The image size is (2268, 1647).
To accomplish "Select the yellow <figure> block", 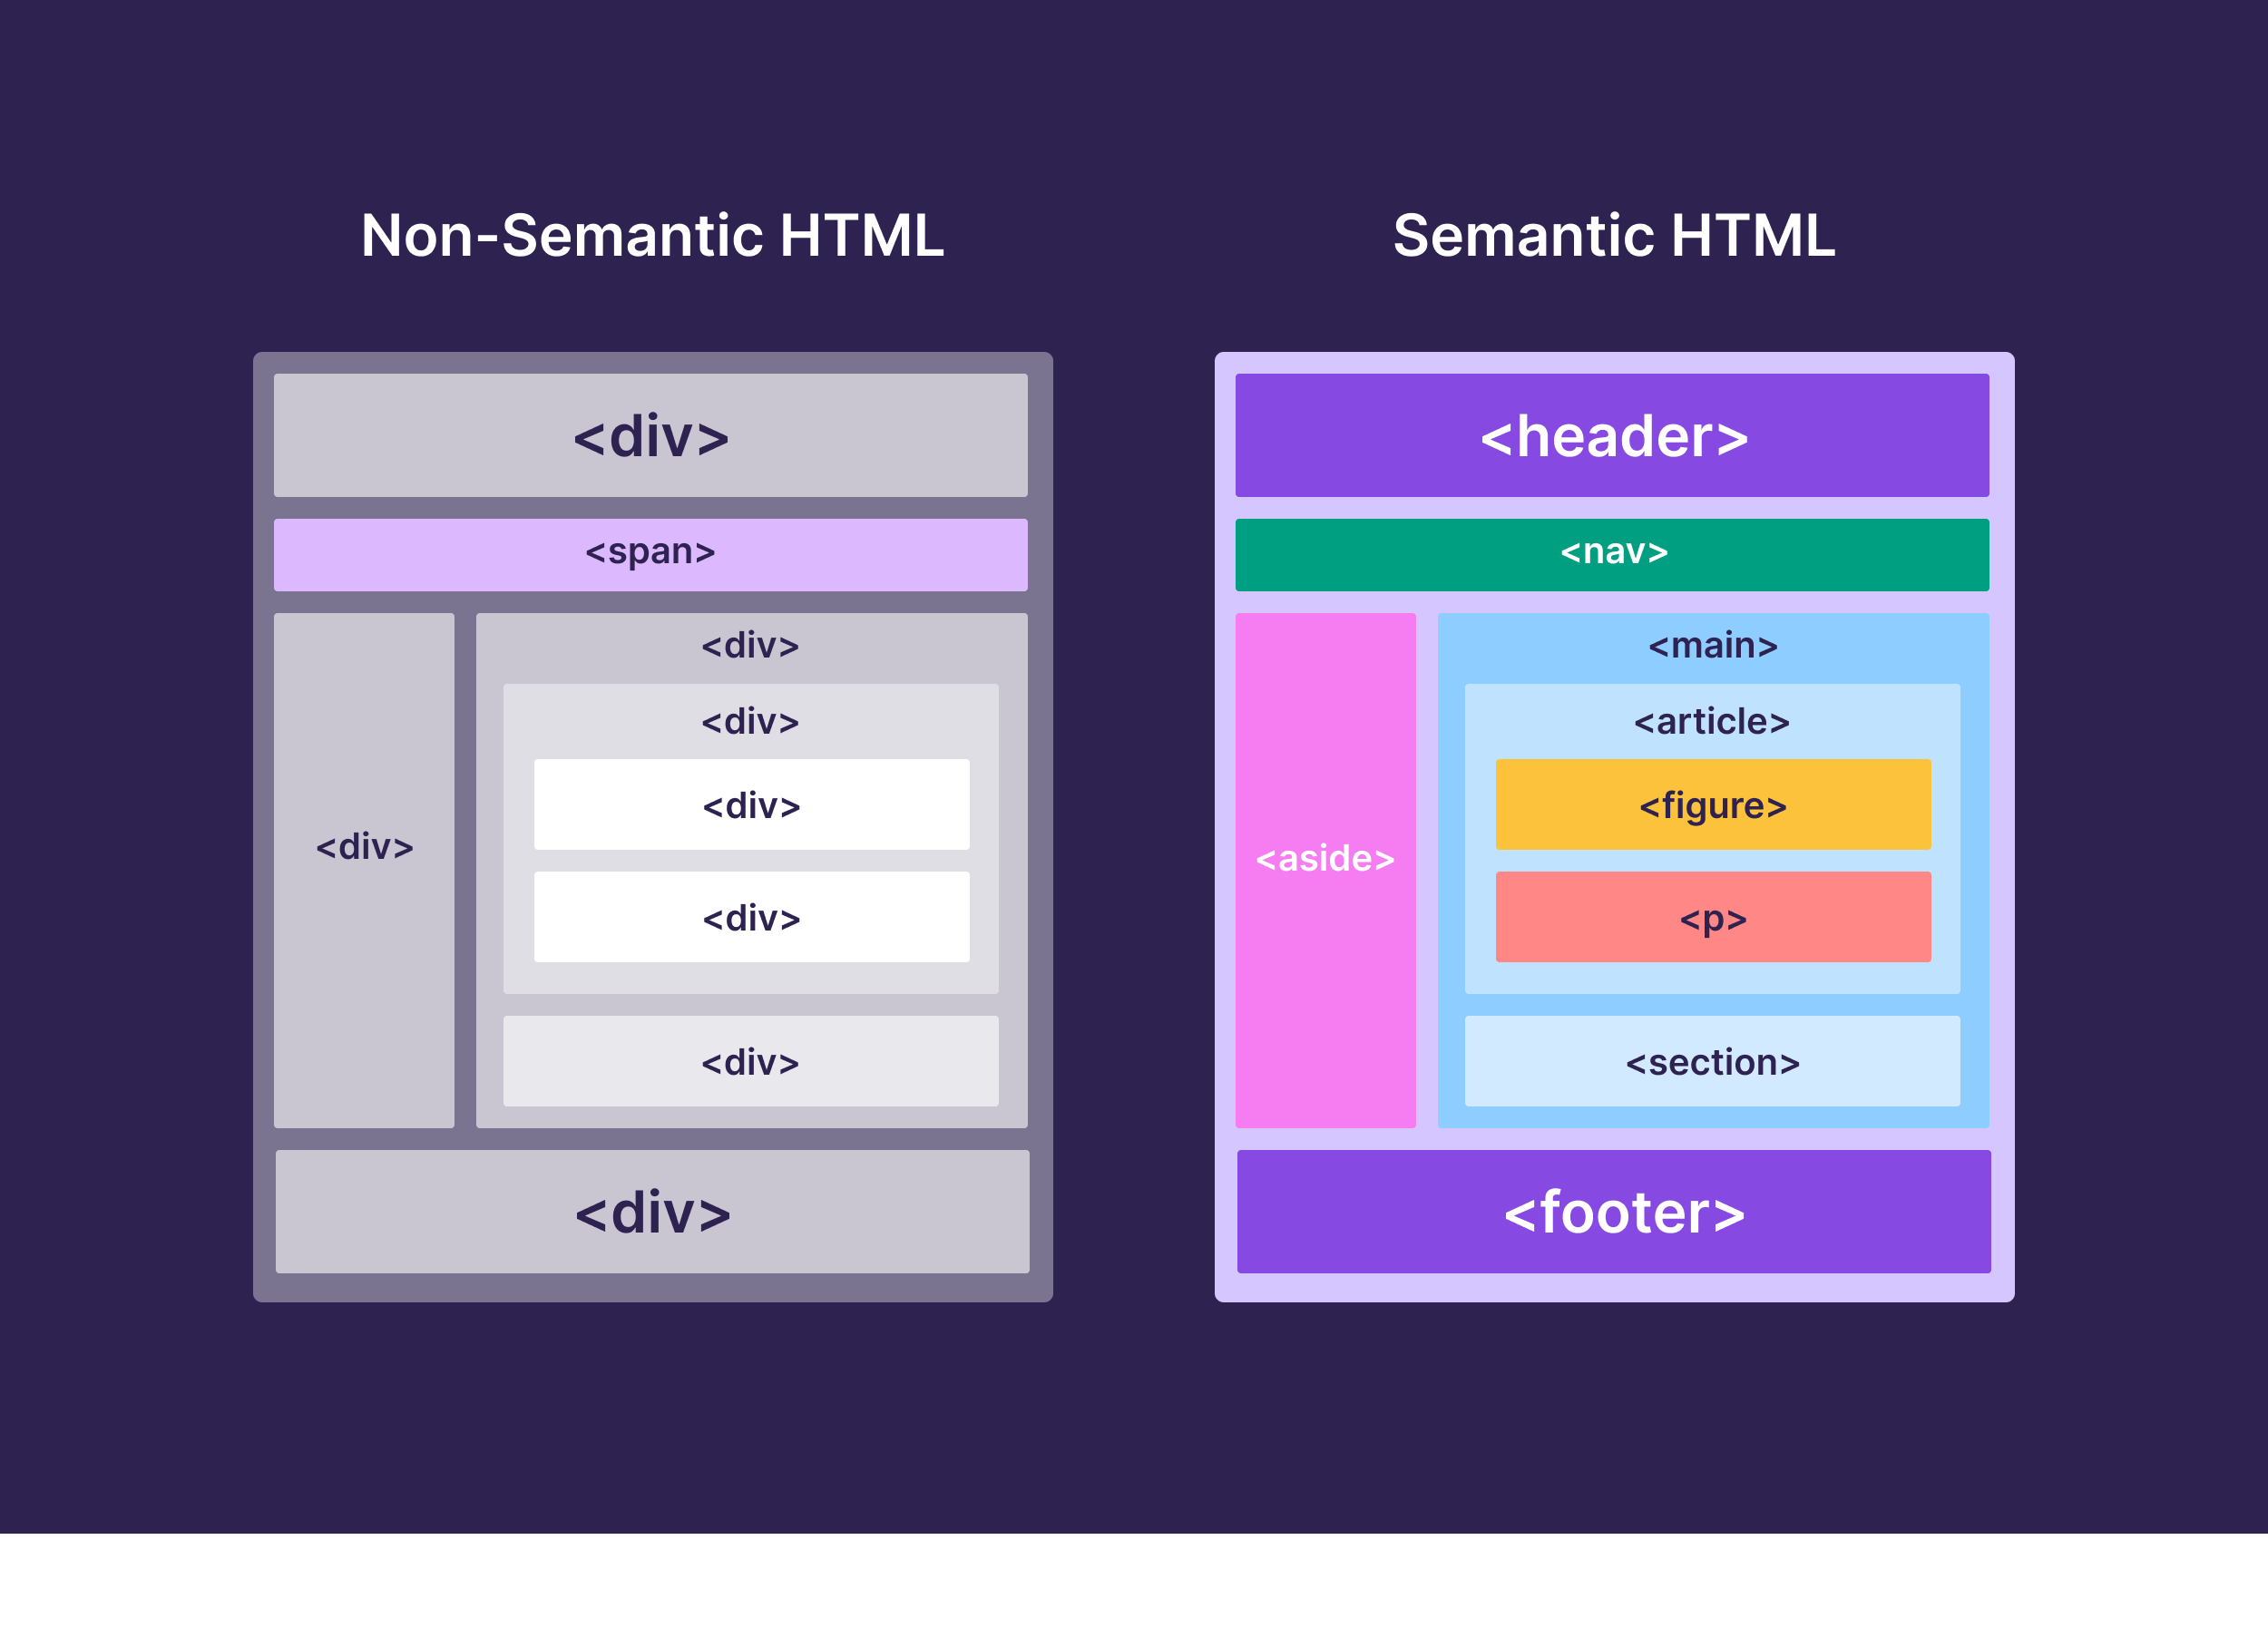I will [1713, 804].
